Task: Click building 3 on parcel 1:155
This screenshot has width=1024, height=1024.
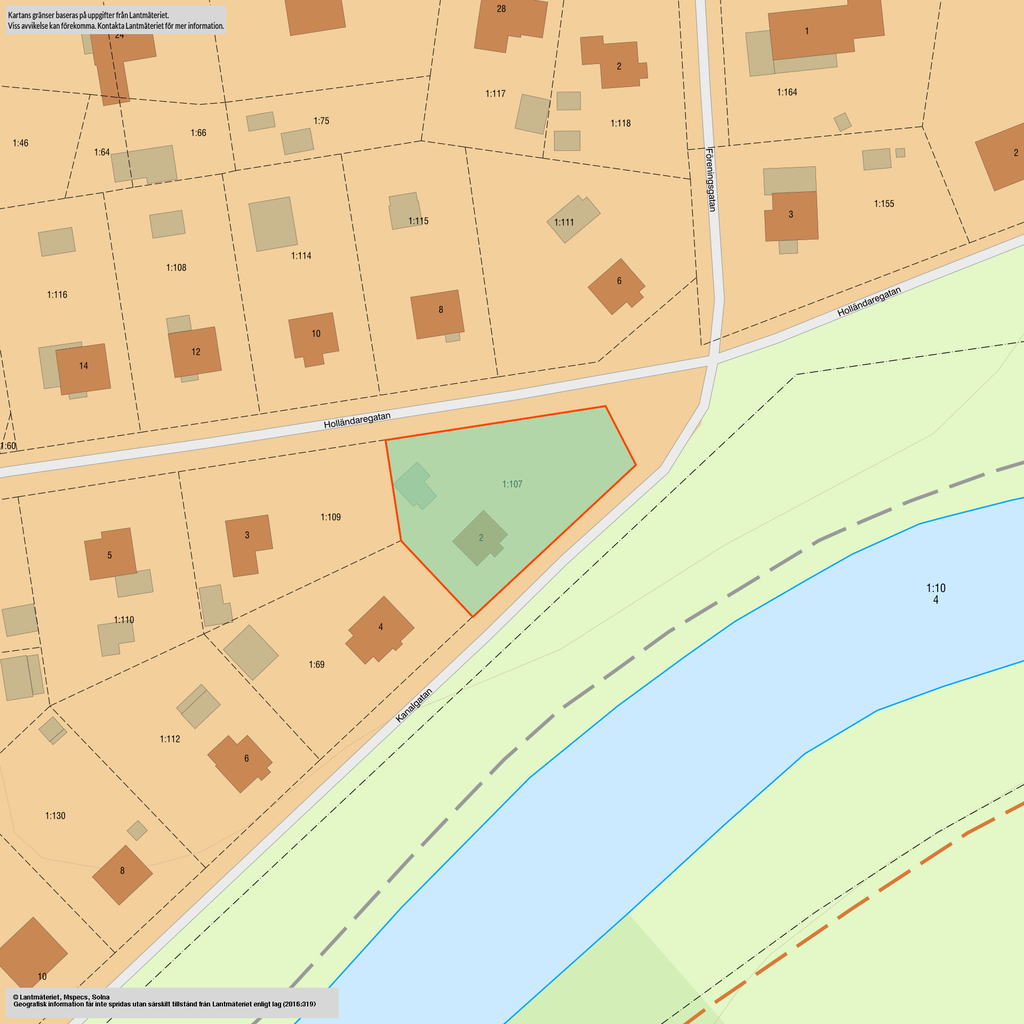Action: [x=791, y=214]
